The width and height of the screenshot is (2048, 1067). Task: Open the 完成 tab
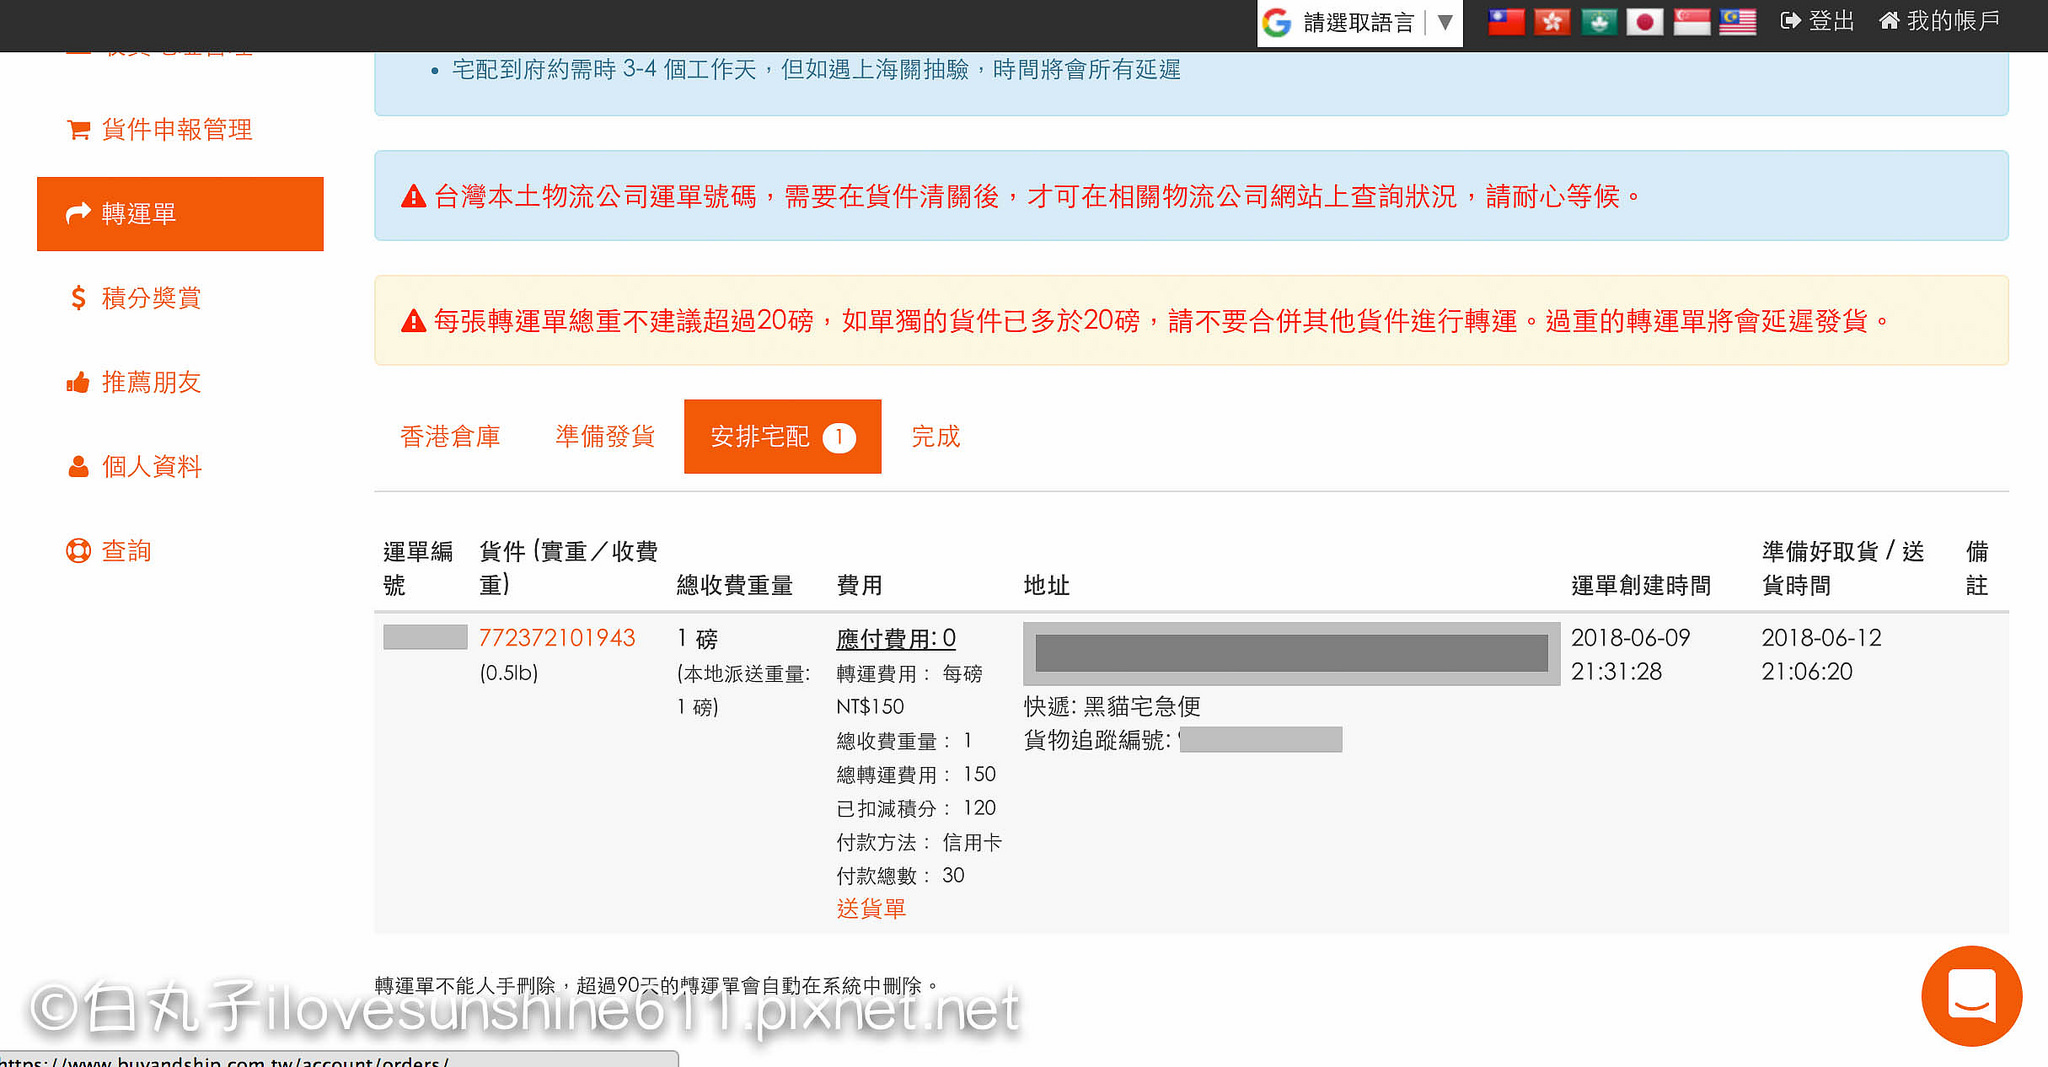(935, 437)
